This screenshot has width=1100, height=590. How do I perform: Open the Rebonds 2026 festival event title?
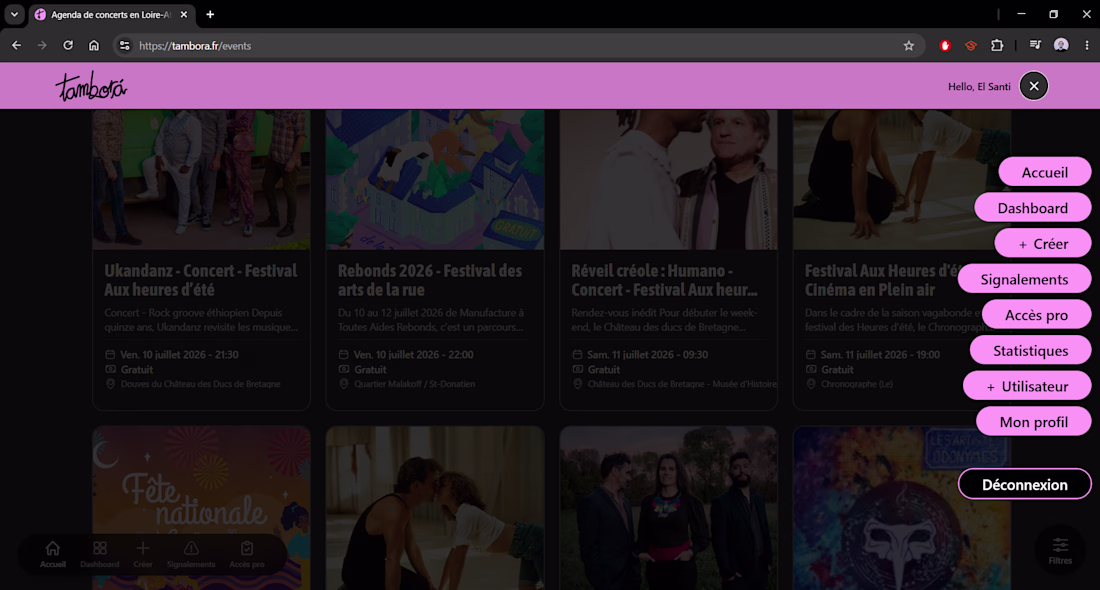click(x=429, y=280)
